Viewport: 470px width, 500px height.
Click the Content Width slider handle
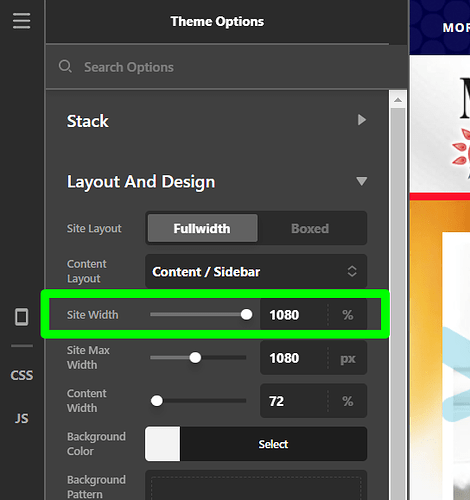157,401
